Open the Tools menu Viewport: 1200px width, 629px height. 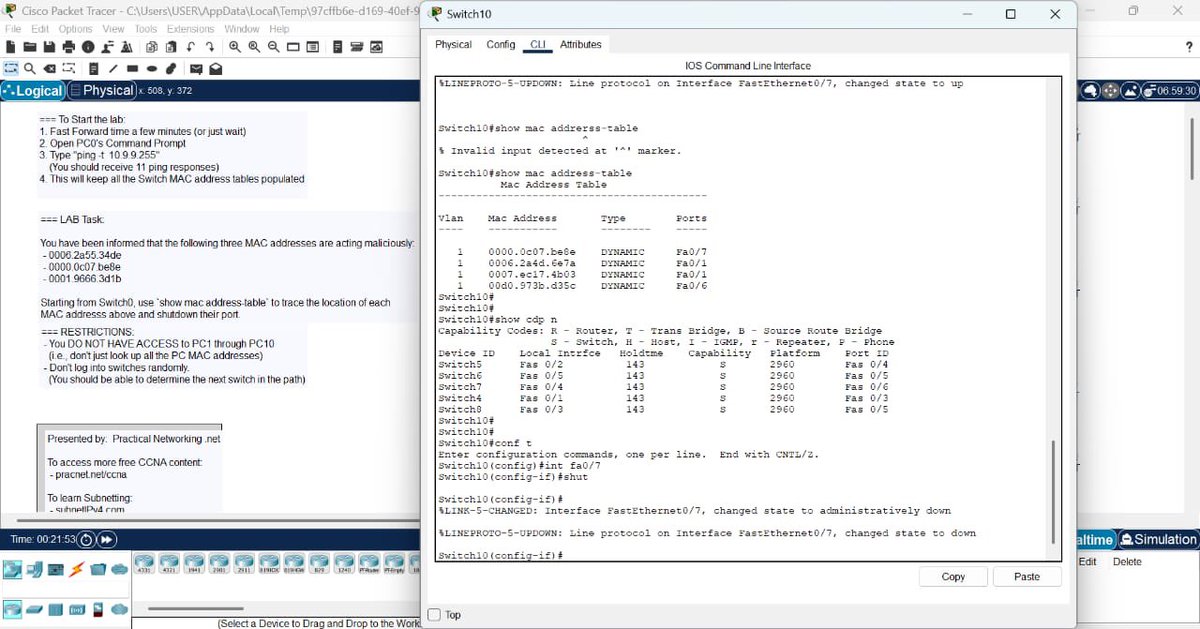pos(146,29)
